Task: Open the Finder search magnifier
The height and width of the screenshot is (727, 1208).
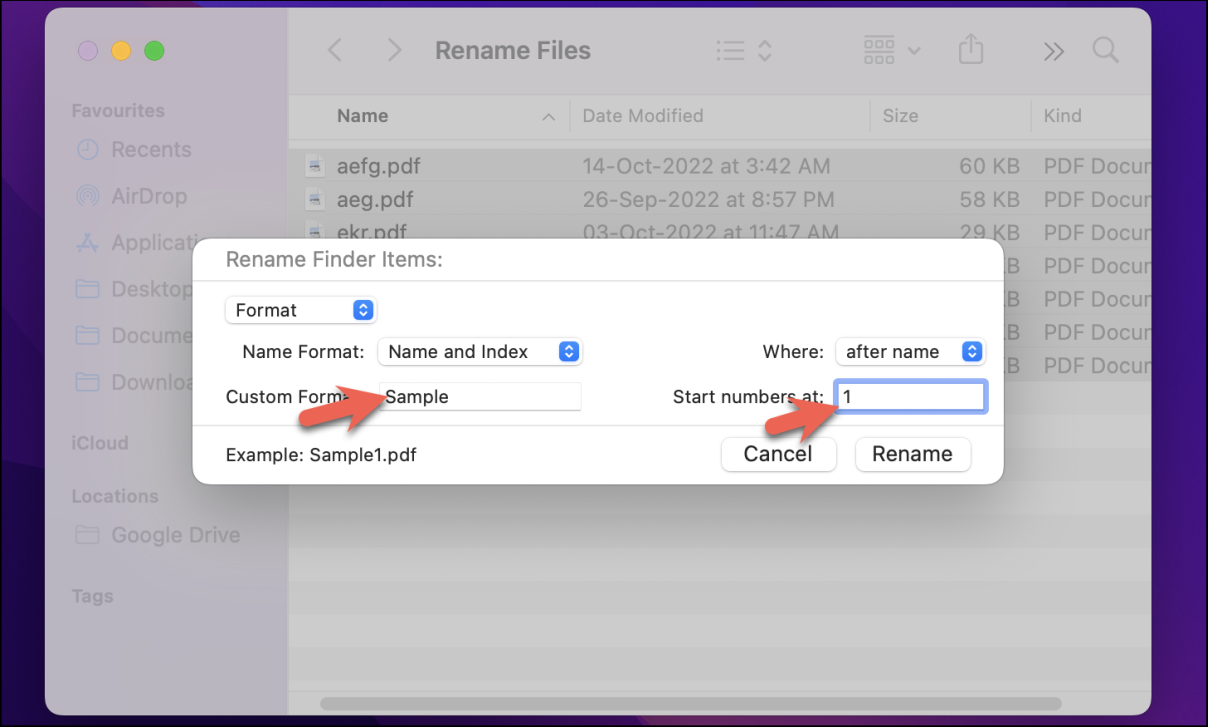Action: (x=1105, y=50)
